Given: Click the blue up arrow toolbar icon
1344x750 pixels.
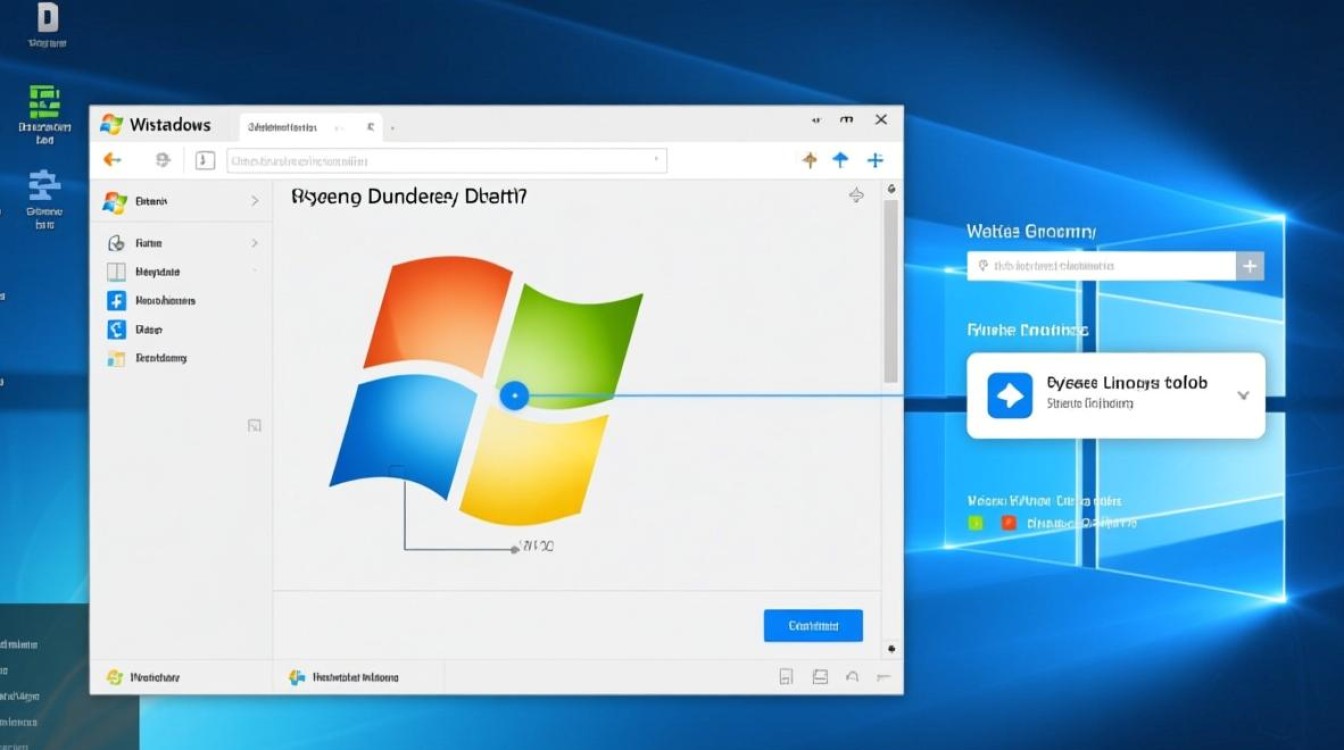Looking at the screenshot, I should click(840, 160).
